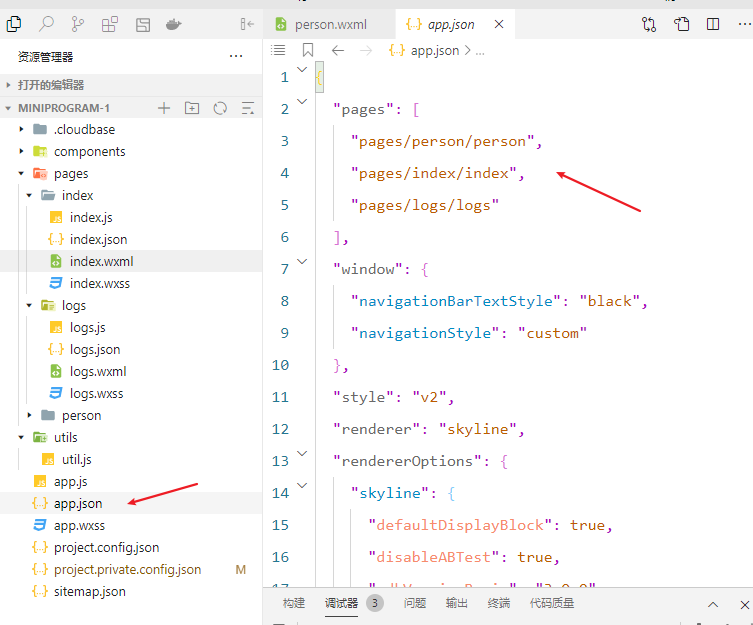The height and width of the screenshot is (625, 753).
Task: Toggle the outline list icon
Action: point(278,50)
